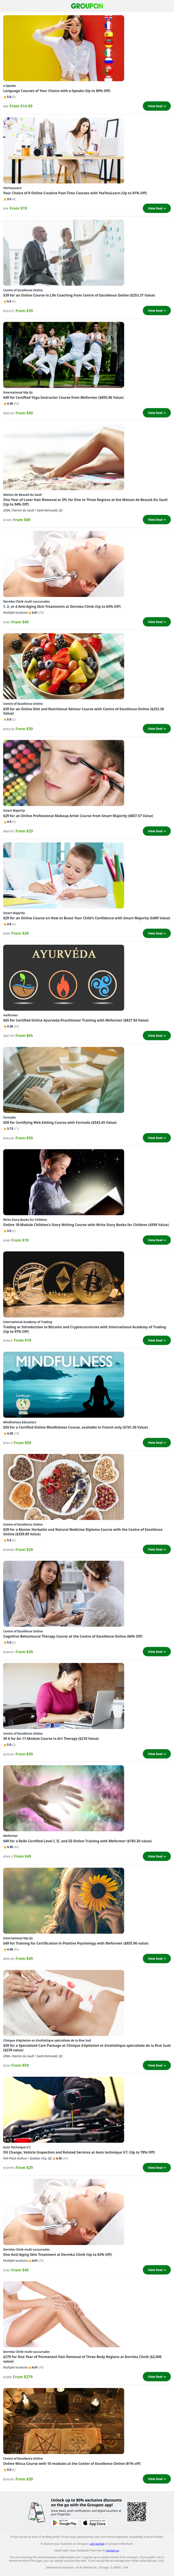Viewport: 174px width, 2576px height.
Task: View Deal for VectiveLearn creative courses
Action: [157, 208]
